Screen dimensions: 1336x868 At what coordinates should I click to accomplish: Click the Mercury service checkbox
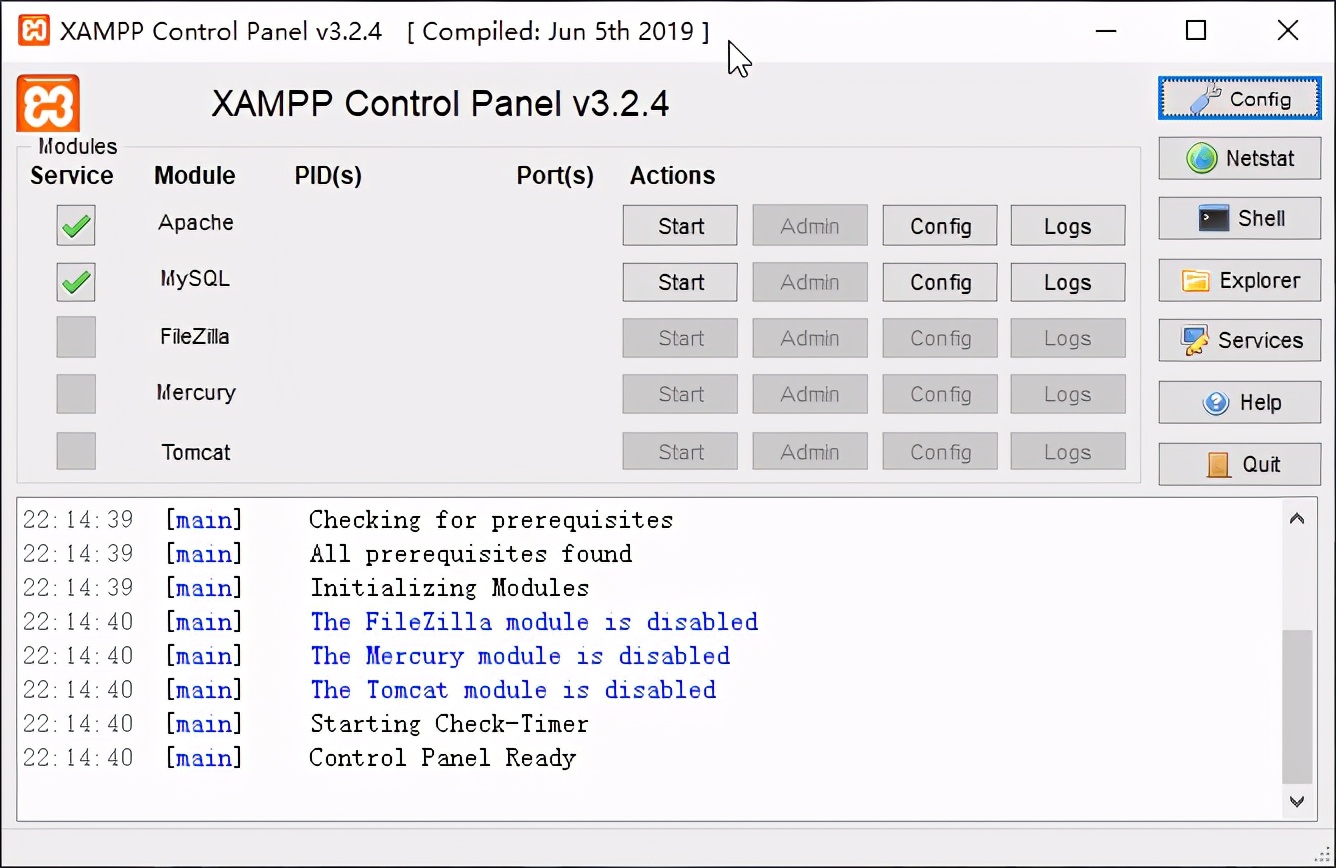point(76,394)
